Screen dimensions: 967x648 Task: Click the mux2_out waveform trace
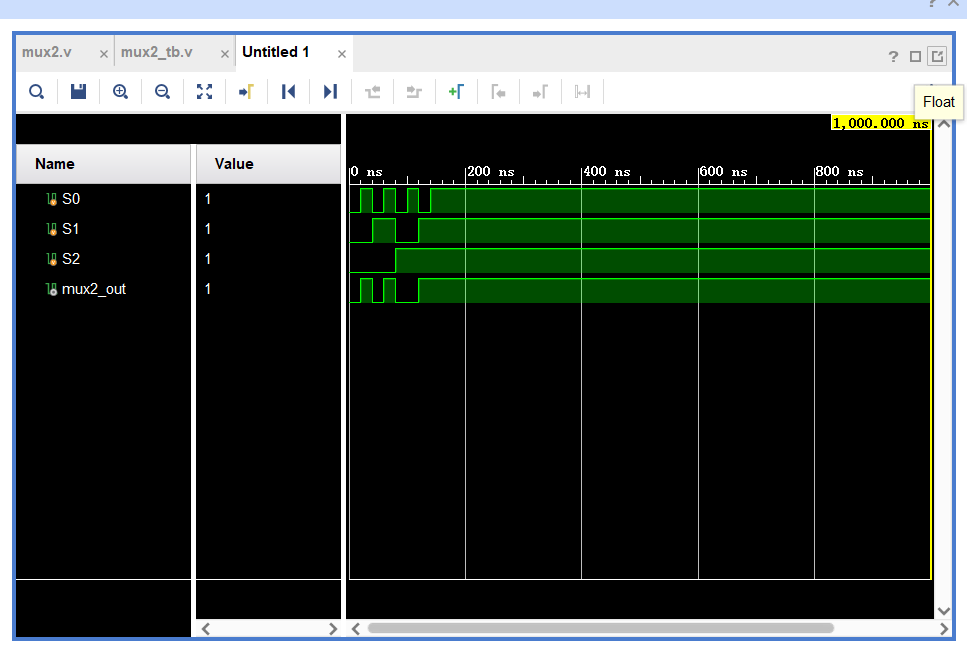coord(640,290)
